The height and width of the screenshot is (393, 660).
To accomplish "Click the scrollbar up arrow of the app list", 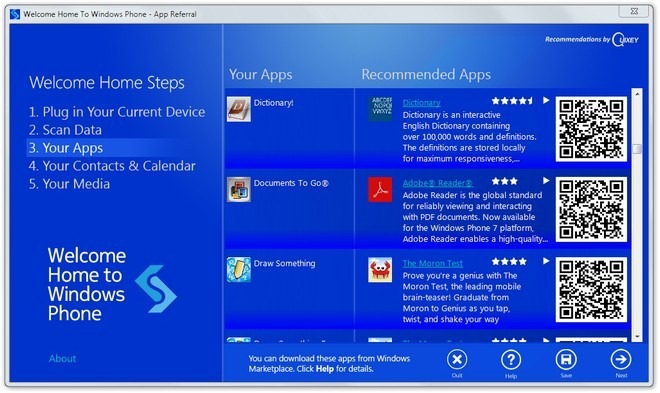I will point(637,94).
